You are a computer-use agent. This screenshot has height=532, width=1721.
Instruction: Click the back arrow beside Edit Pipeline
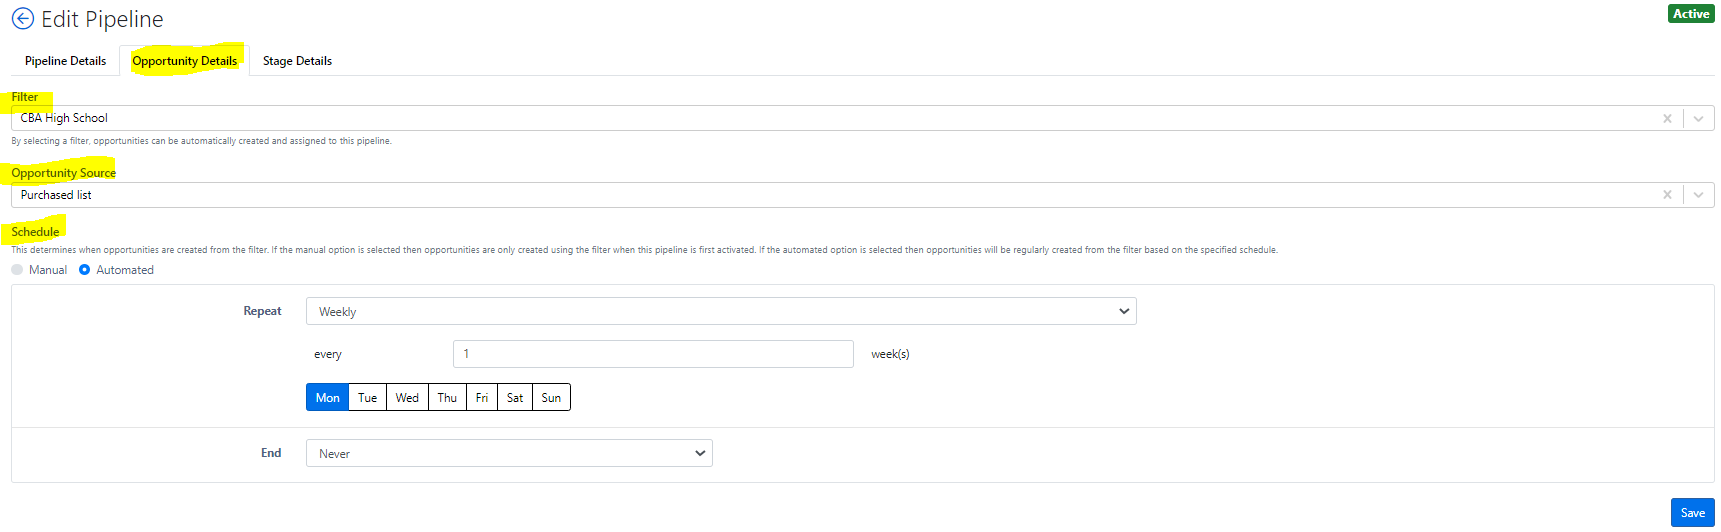[x=22, y=19]
